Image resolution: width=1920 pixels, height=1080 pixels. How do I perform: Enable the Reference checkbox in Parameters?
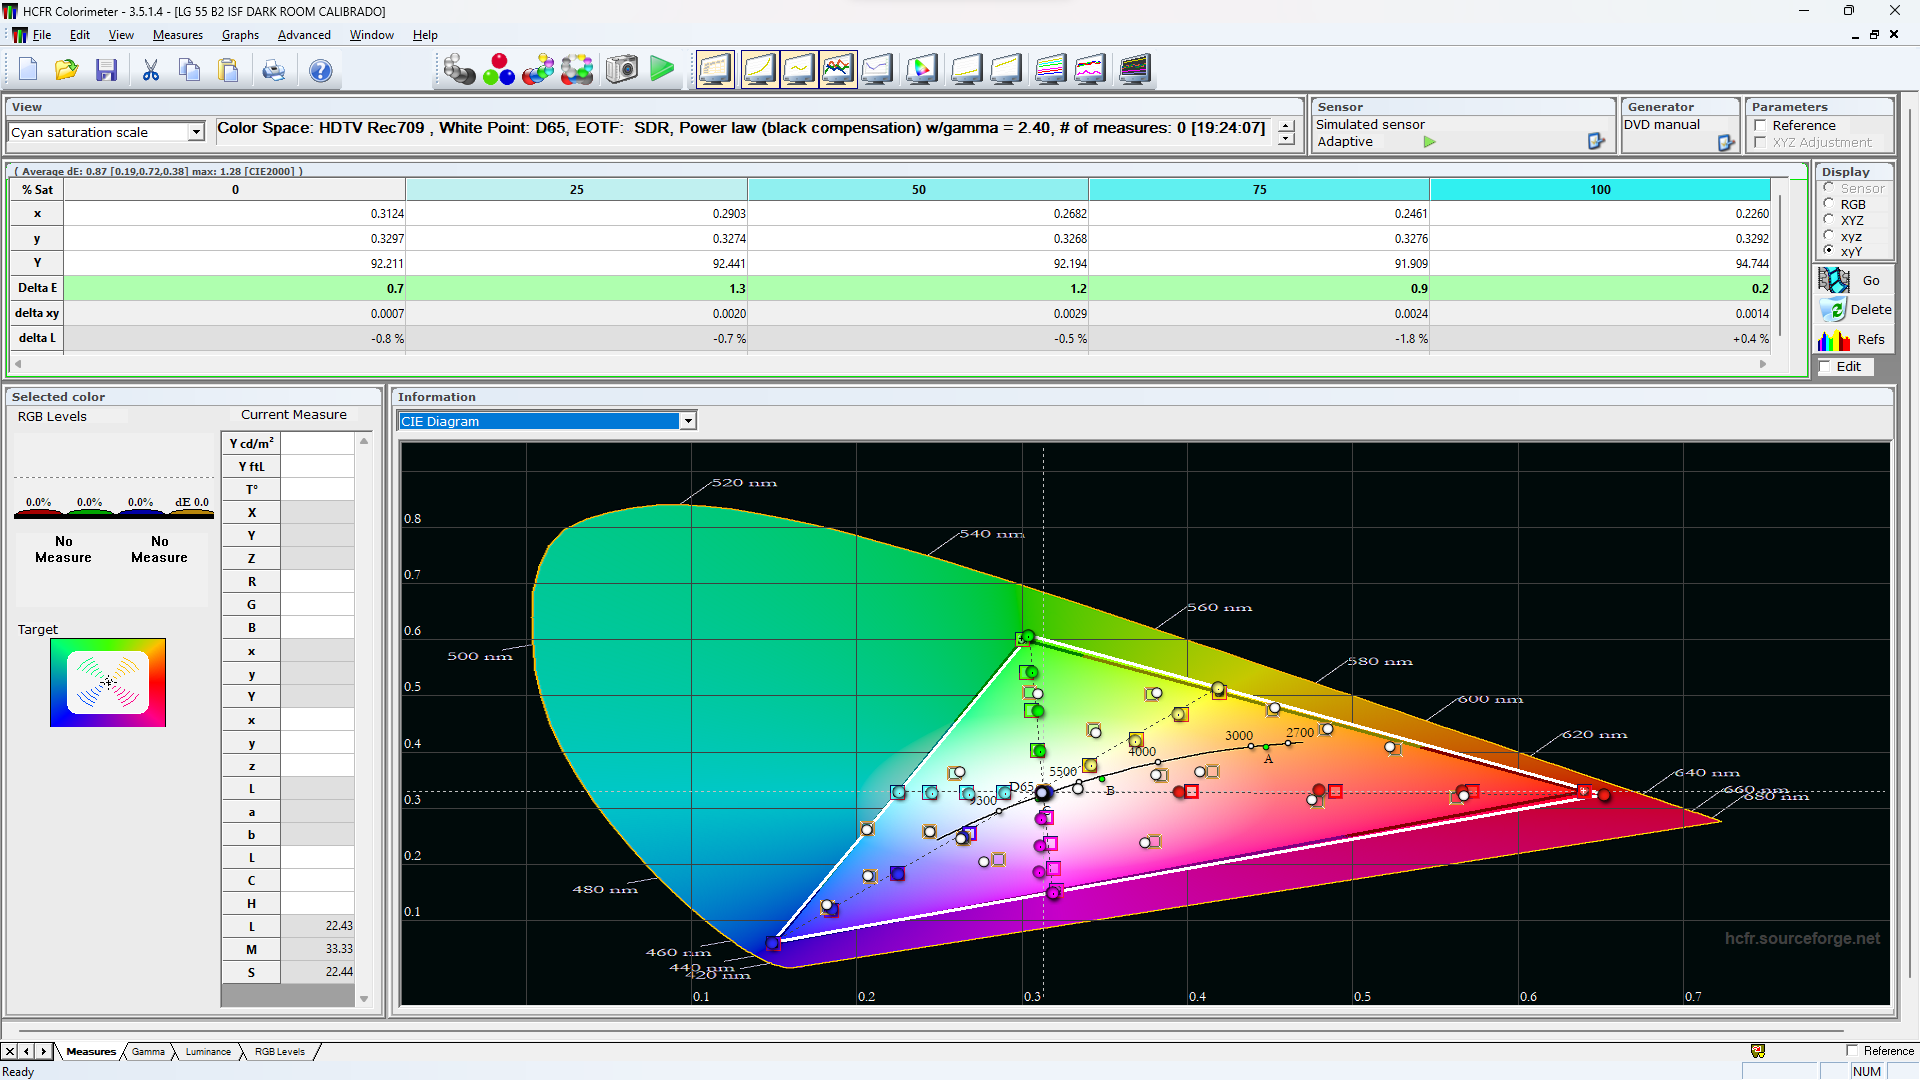pos(1760,126)
